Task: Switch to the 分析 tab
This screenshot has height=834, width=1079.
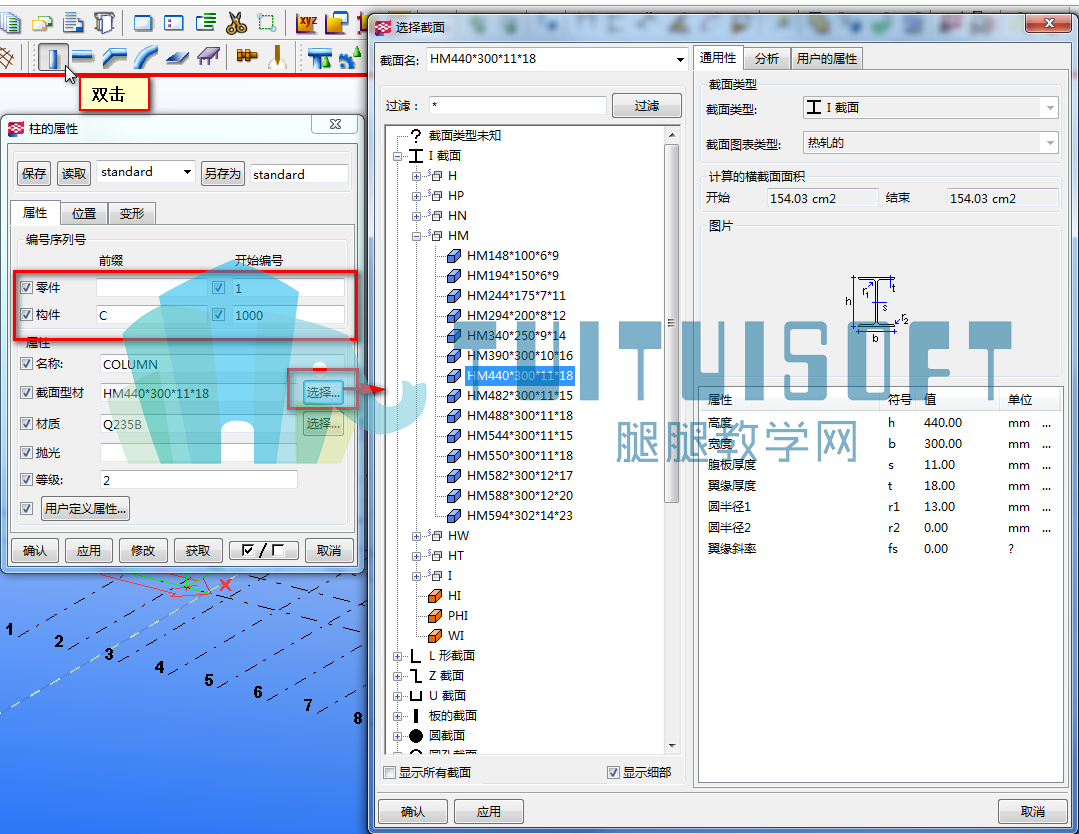Action: coord(767,58)
